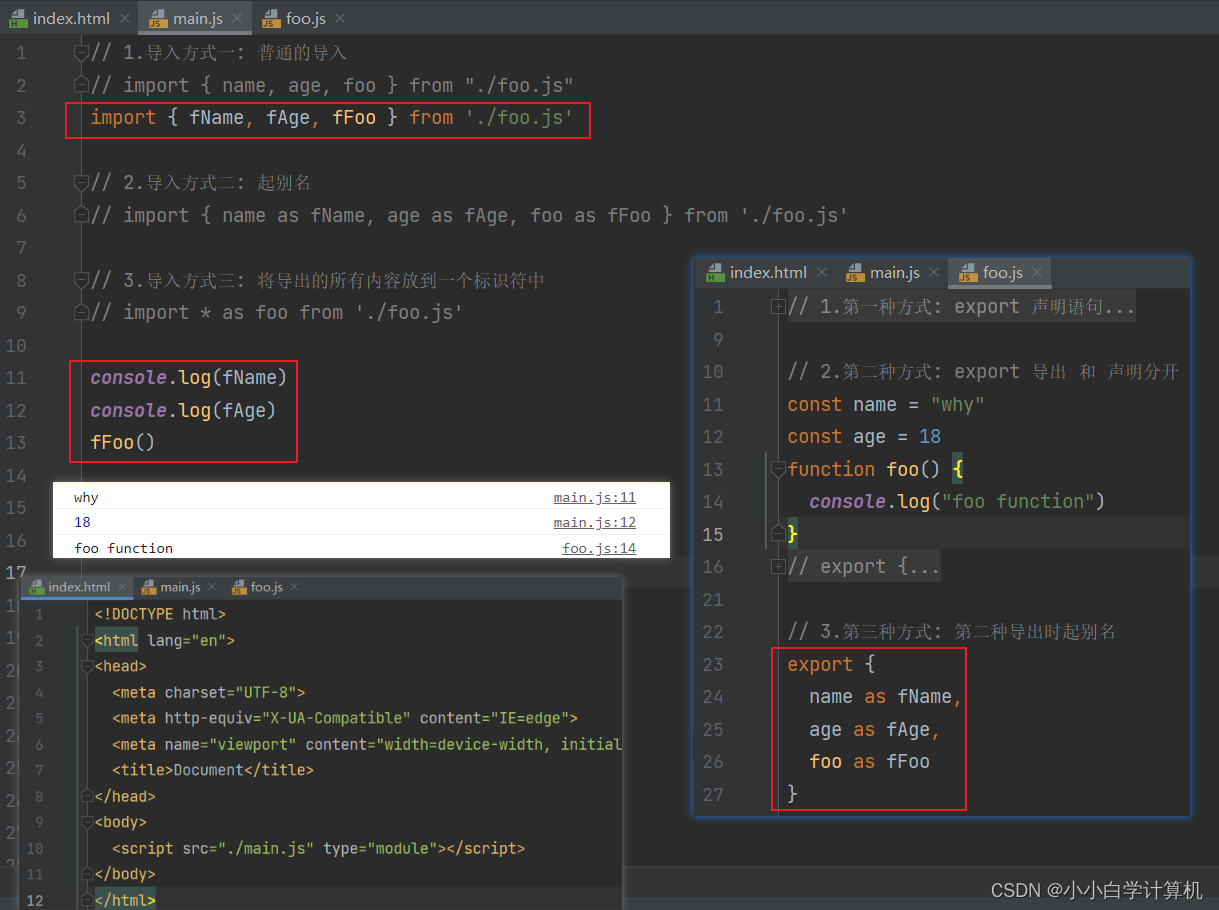Collapse fold marker on main.js line 1 comment
Screen dimensions: 1219x910
click(x=81, y=53)
